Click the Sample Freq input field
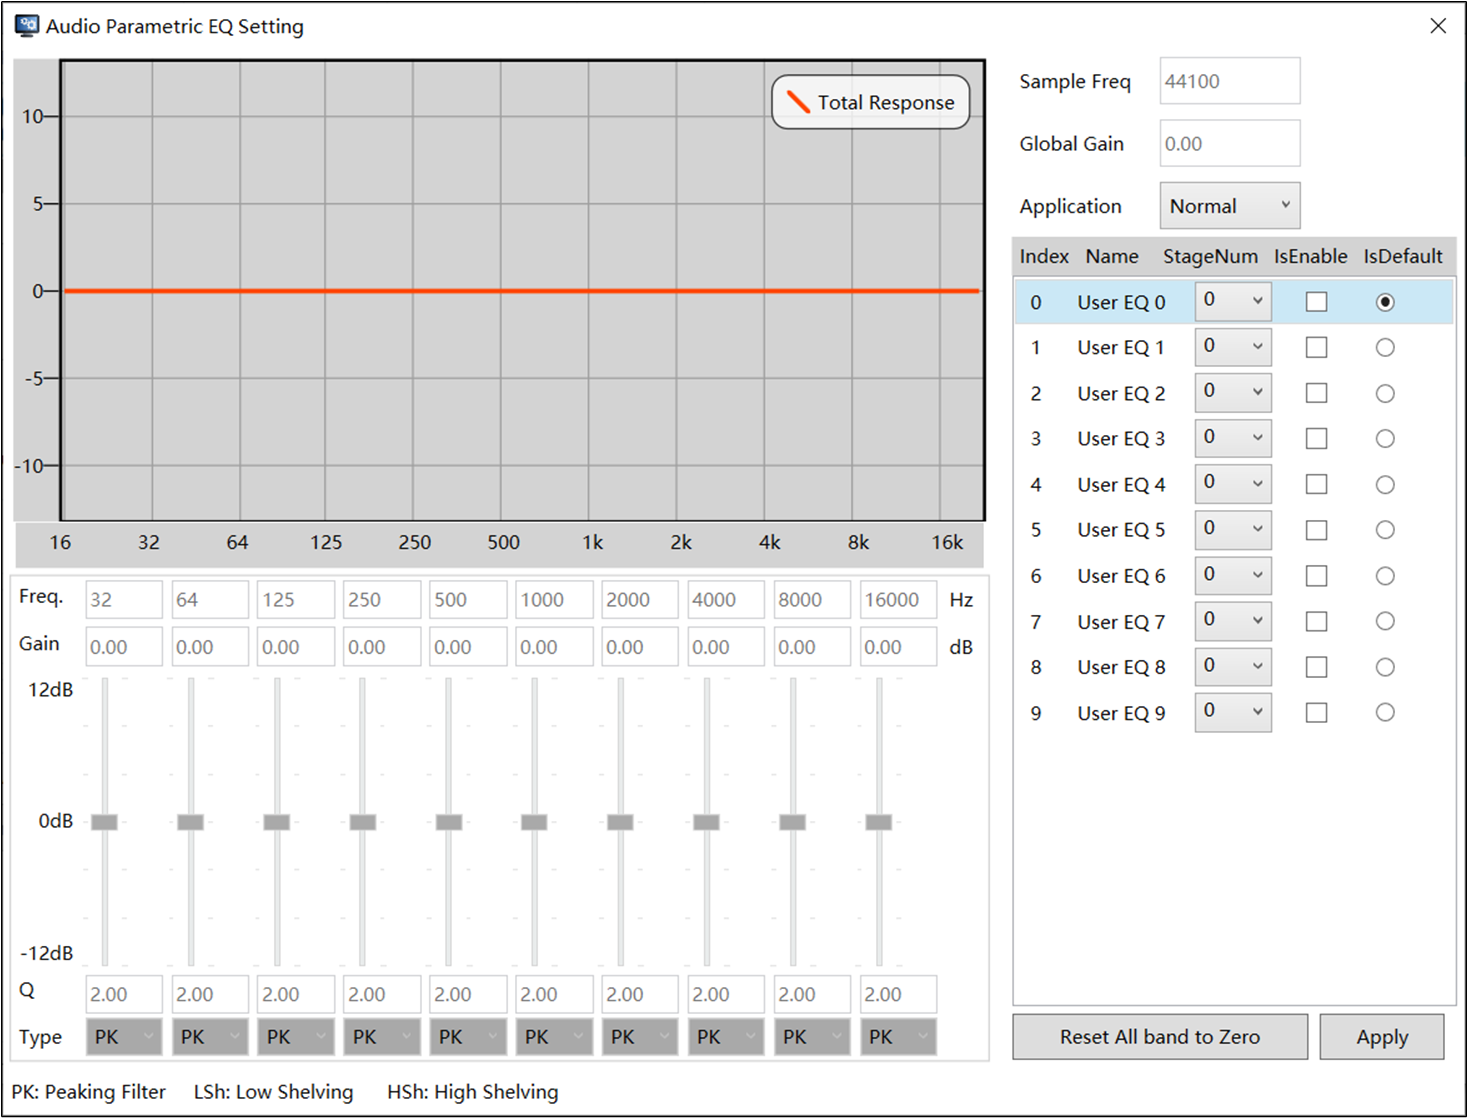1468x1118 pixels. (1230, 81)
